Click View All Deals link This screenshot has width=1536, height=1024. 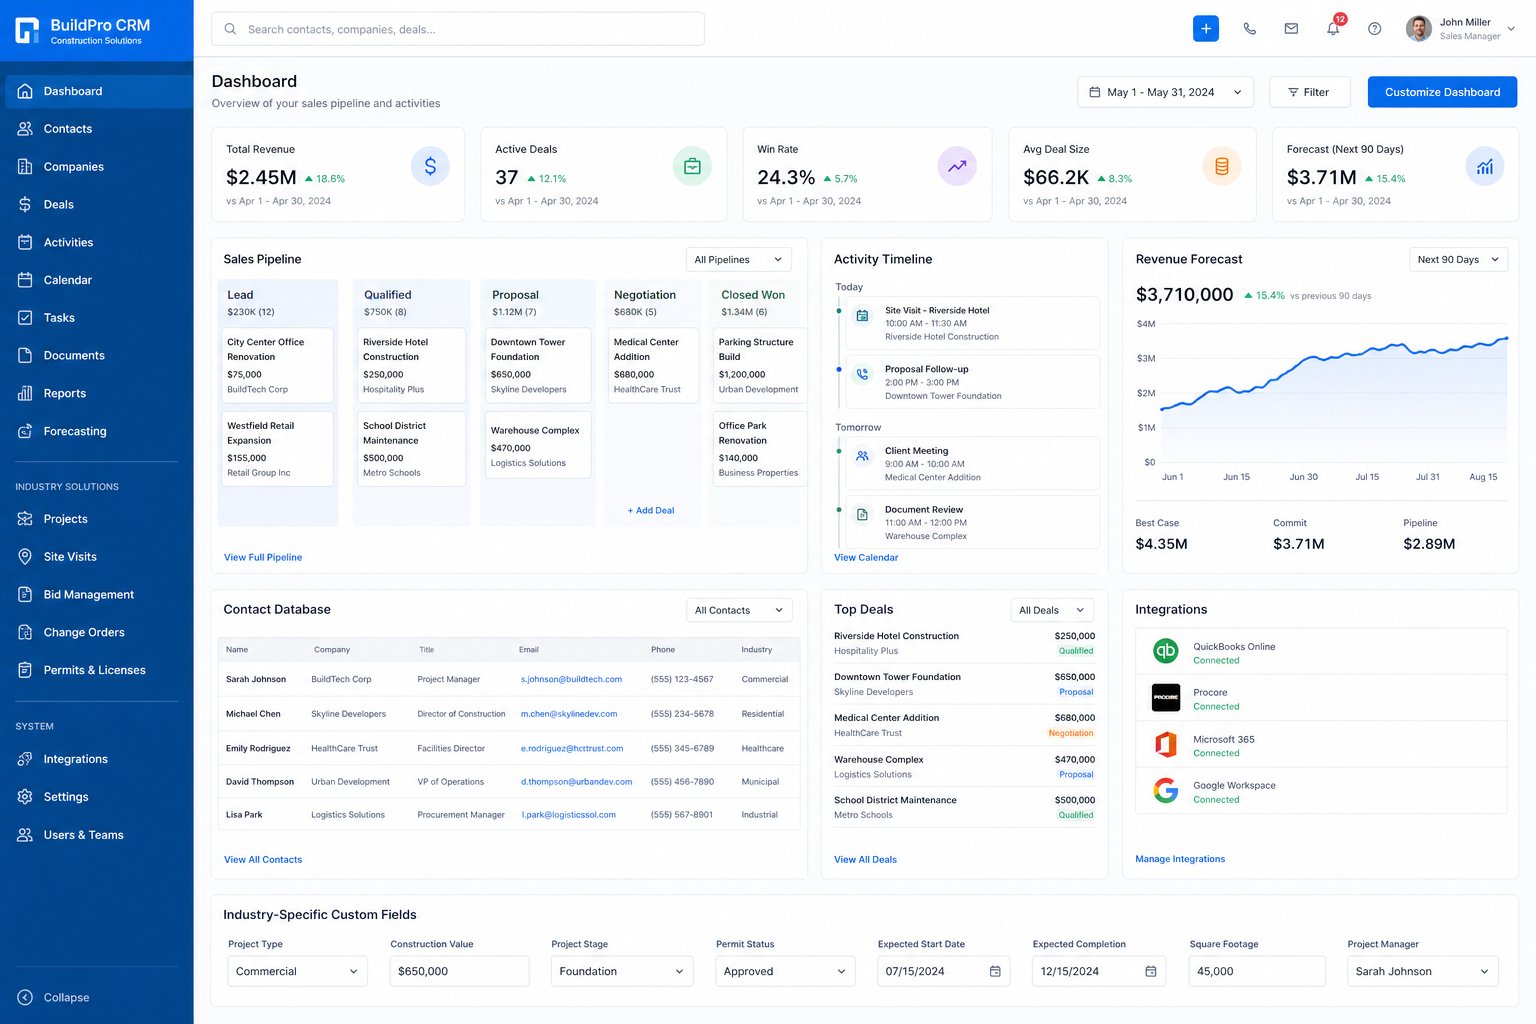865,859
